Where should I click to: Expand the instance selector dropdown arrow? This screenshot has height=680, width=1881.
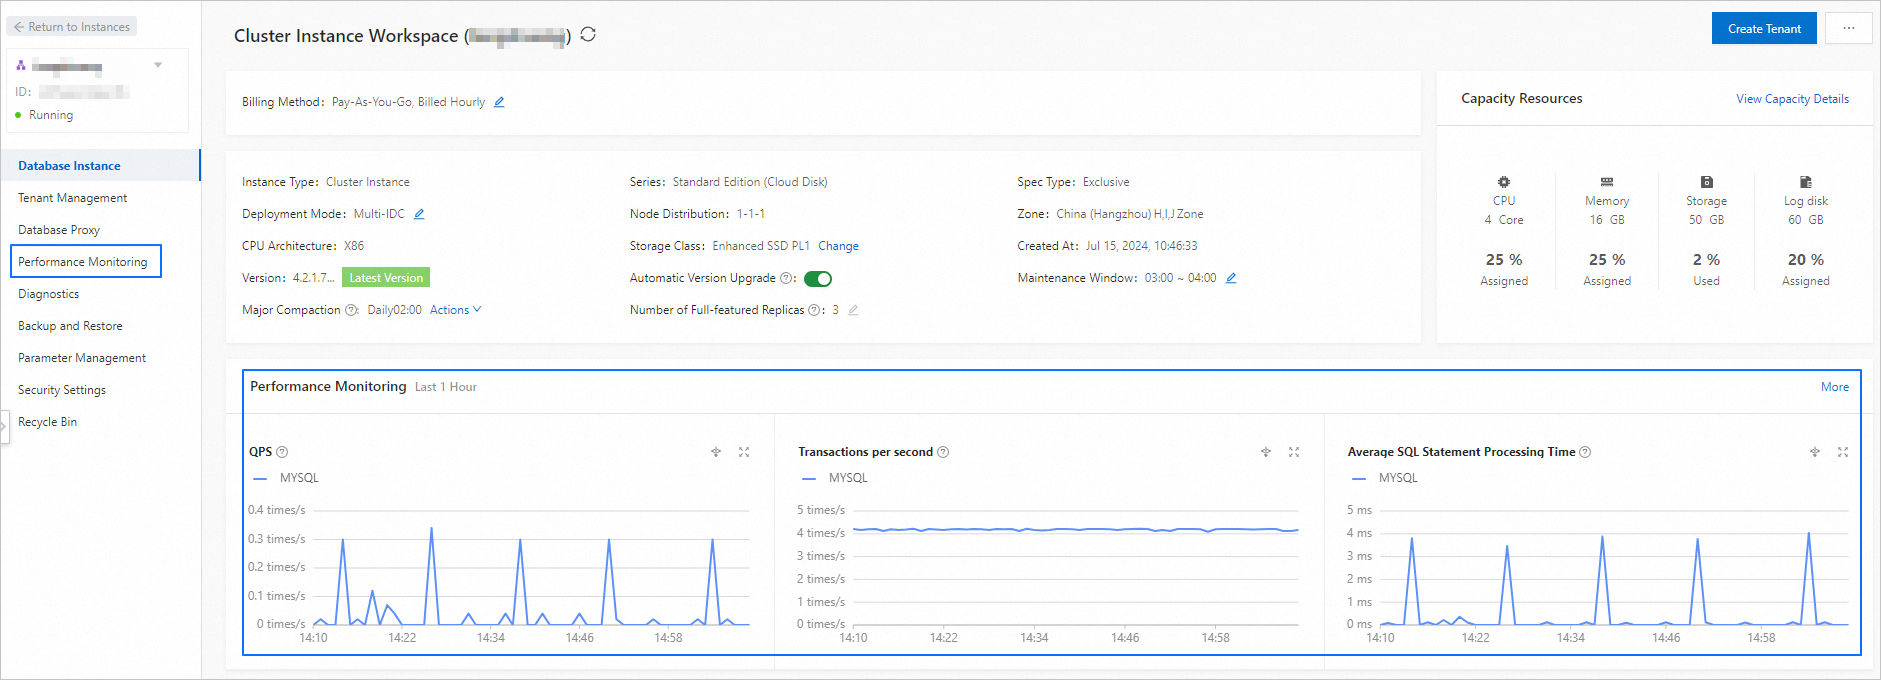point(158,65)
